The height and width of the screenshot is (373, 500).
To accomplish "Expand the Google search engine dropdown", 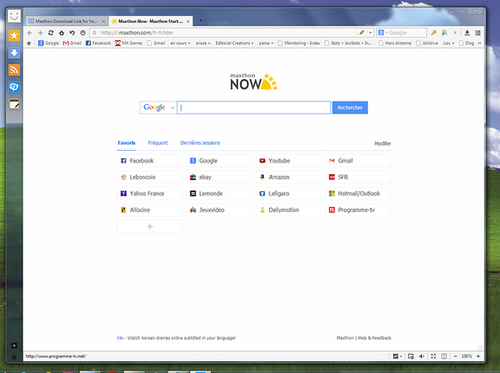I will [x=158, y=108].
